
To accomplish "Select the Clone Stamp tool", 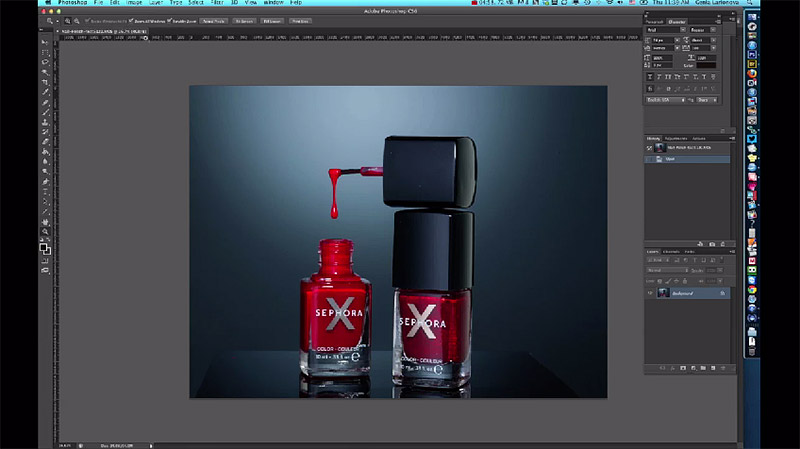I will 45,122.
